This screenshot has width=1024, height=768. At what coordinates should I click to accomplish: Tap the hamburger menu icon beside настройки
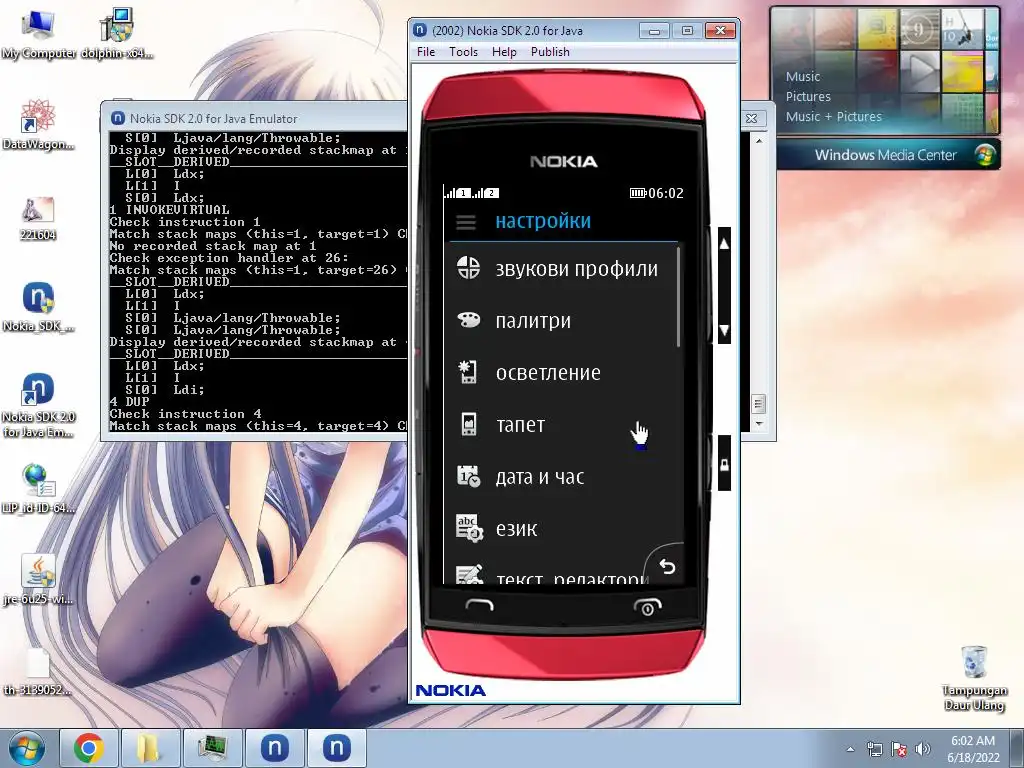[x=466, y=223]
